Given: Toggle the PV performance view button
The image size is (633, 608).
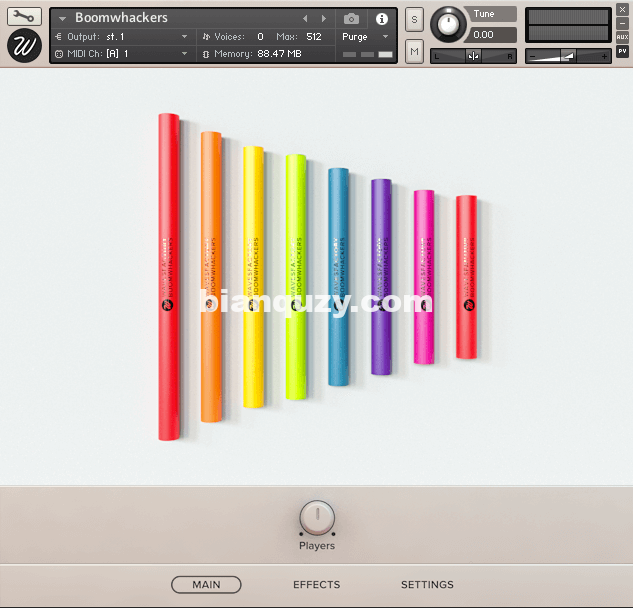Looking at the screenshot, I should click(x=622, y=51).
